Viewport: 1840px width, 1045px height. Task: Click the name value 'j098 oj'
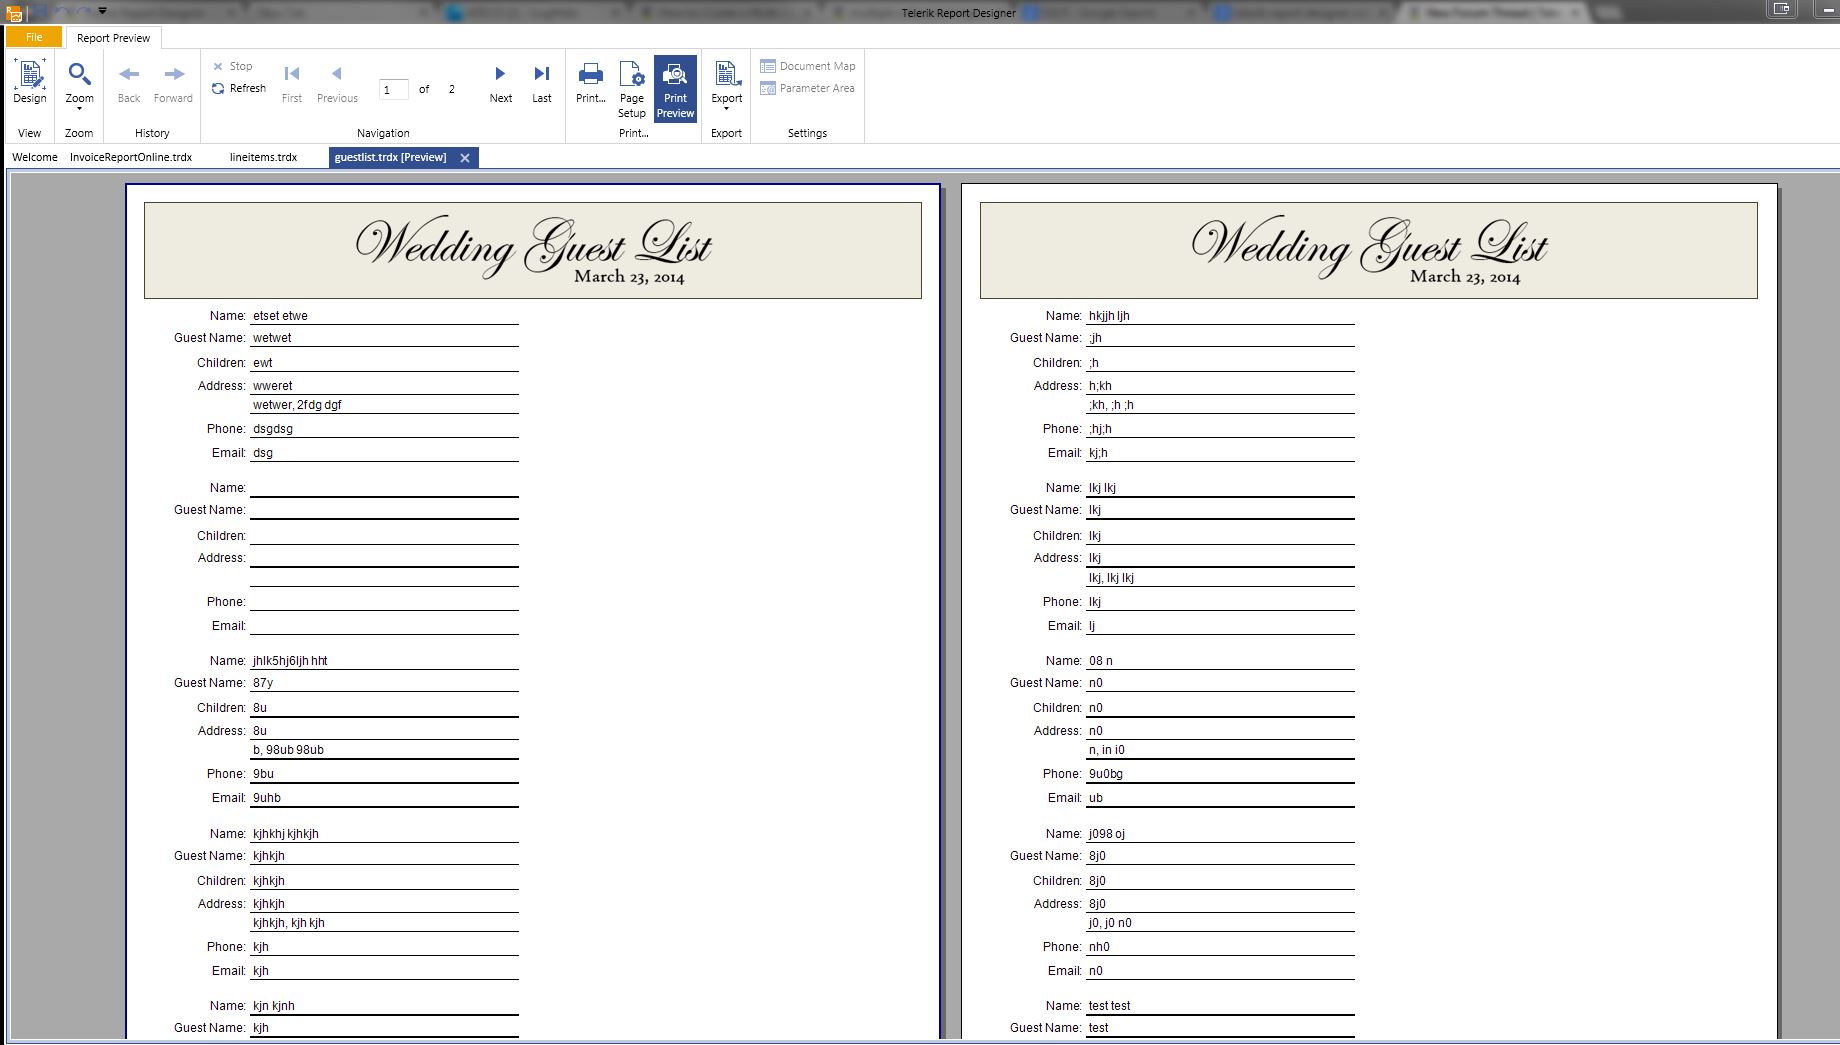[x=1107, y=834]
